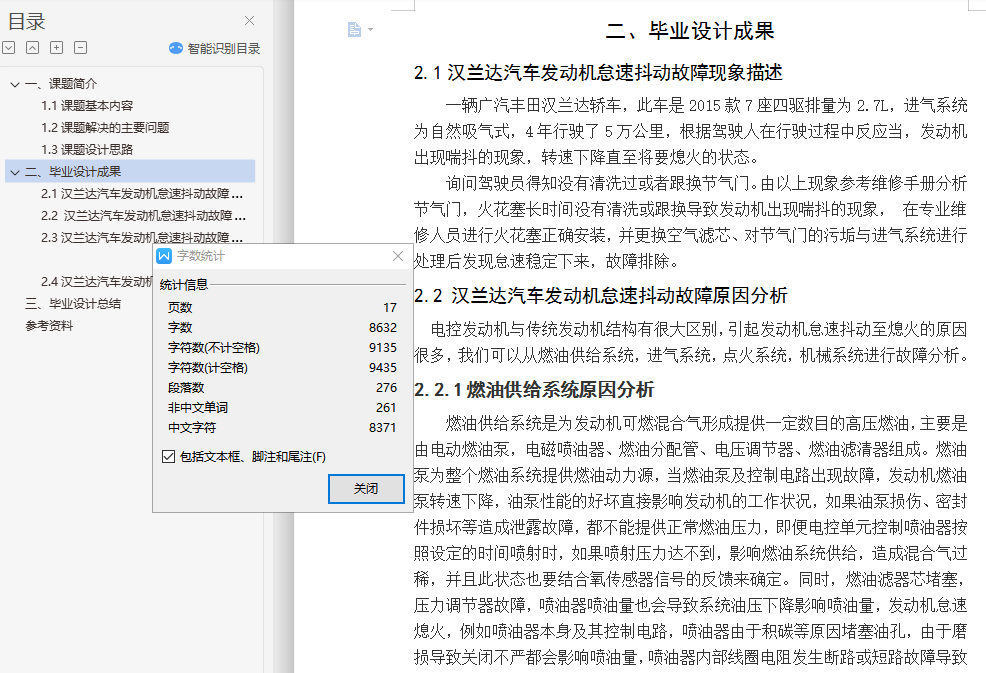This screenshot has width=986, height=673.
Task: Click the 中文字符 value 8371
Action: point(383,428)
